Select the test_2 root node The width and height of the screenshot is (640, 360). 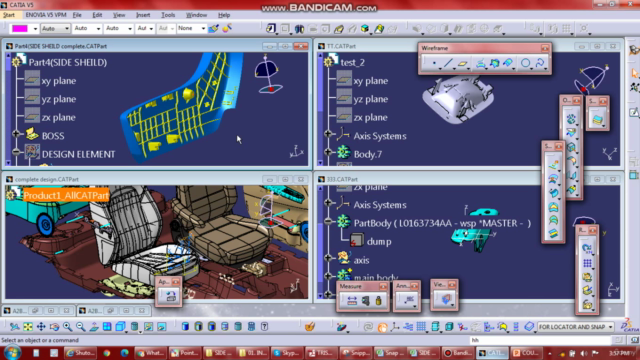353,62
